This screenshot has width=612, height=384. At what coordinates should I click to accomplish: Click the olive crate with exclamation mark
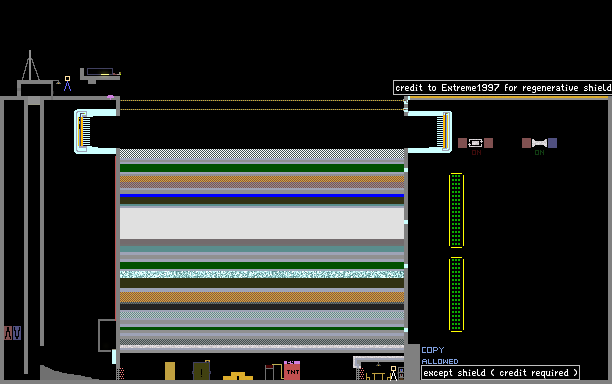coord(201,371)
